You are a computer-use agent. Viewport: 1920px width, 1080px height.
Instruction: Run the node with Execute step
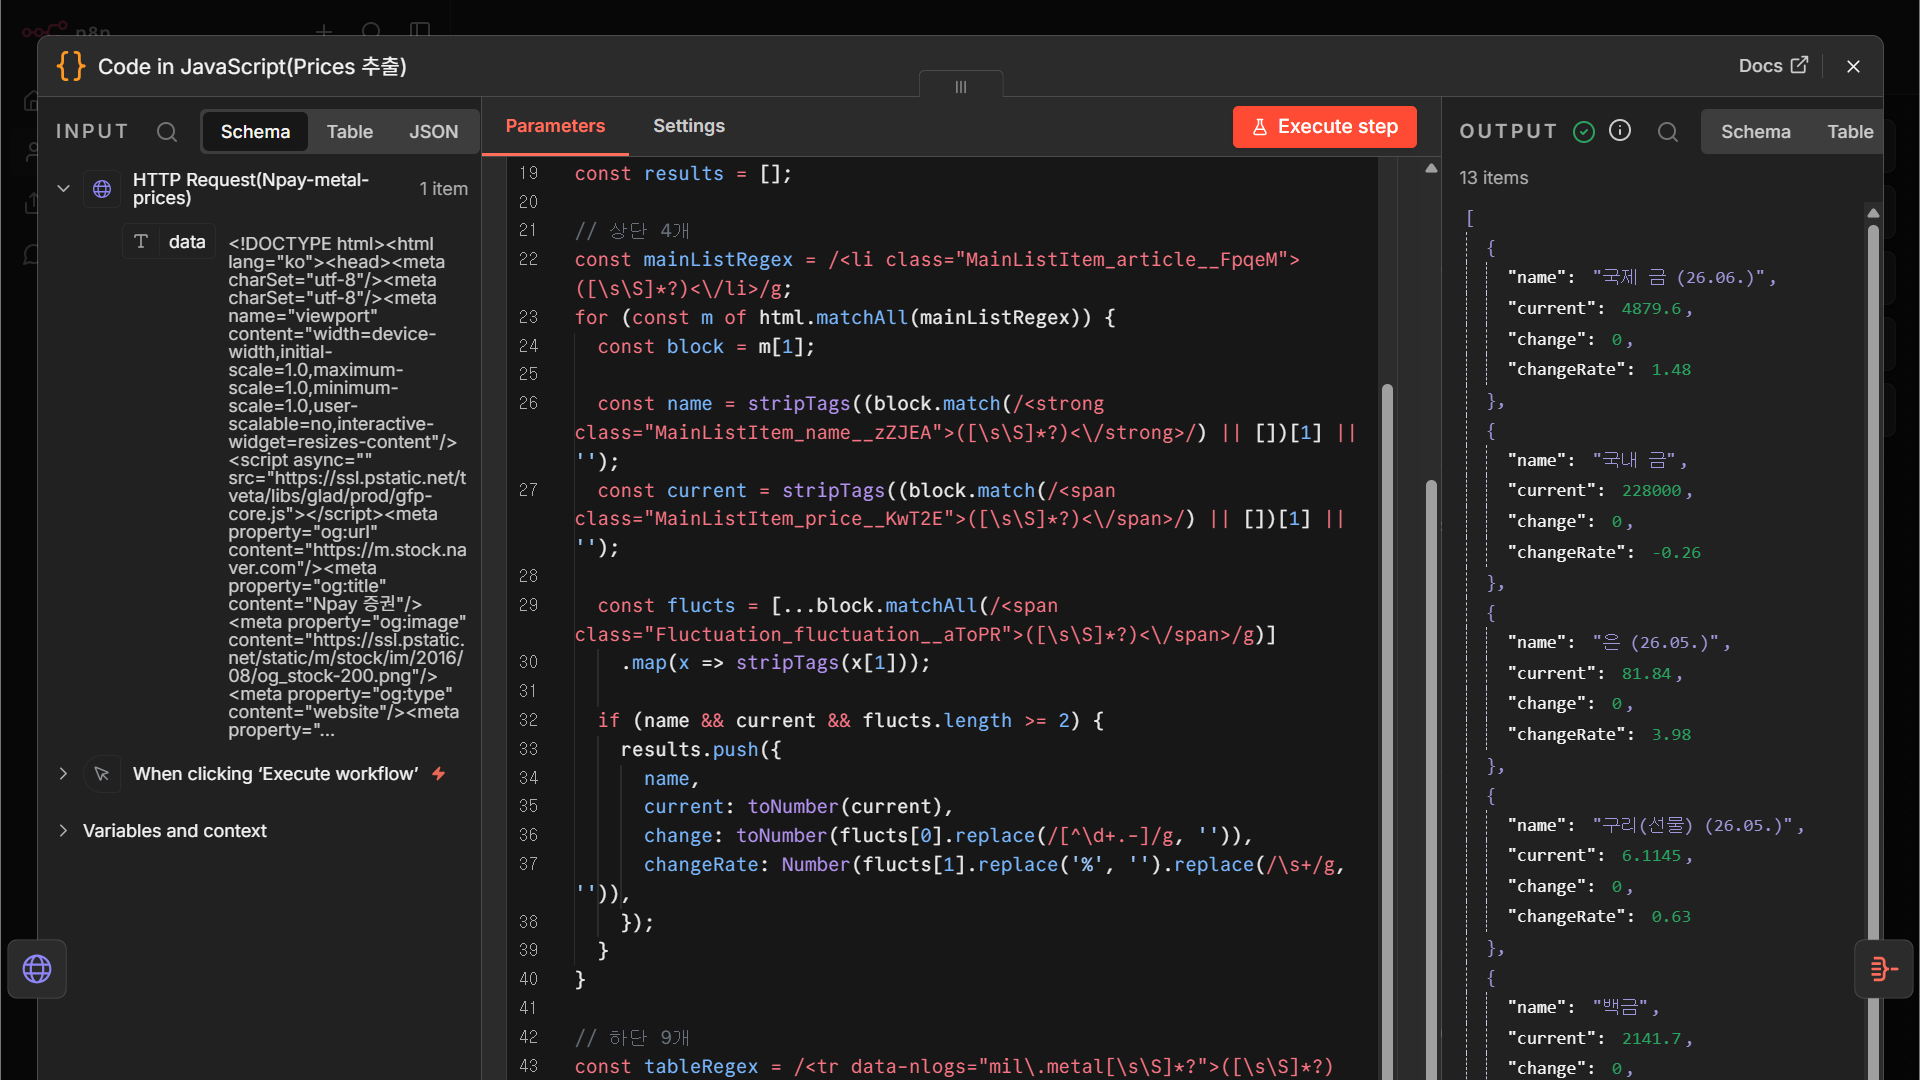pyautogui.click(x=1324, y=127)
